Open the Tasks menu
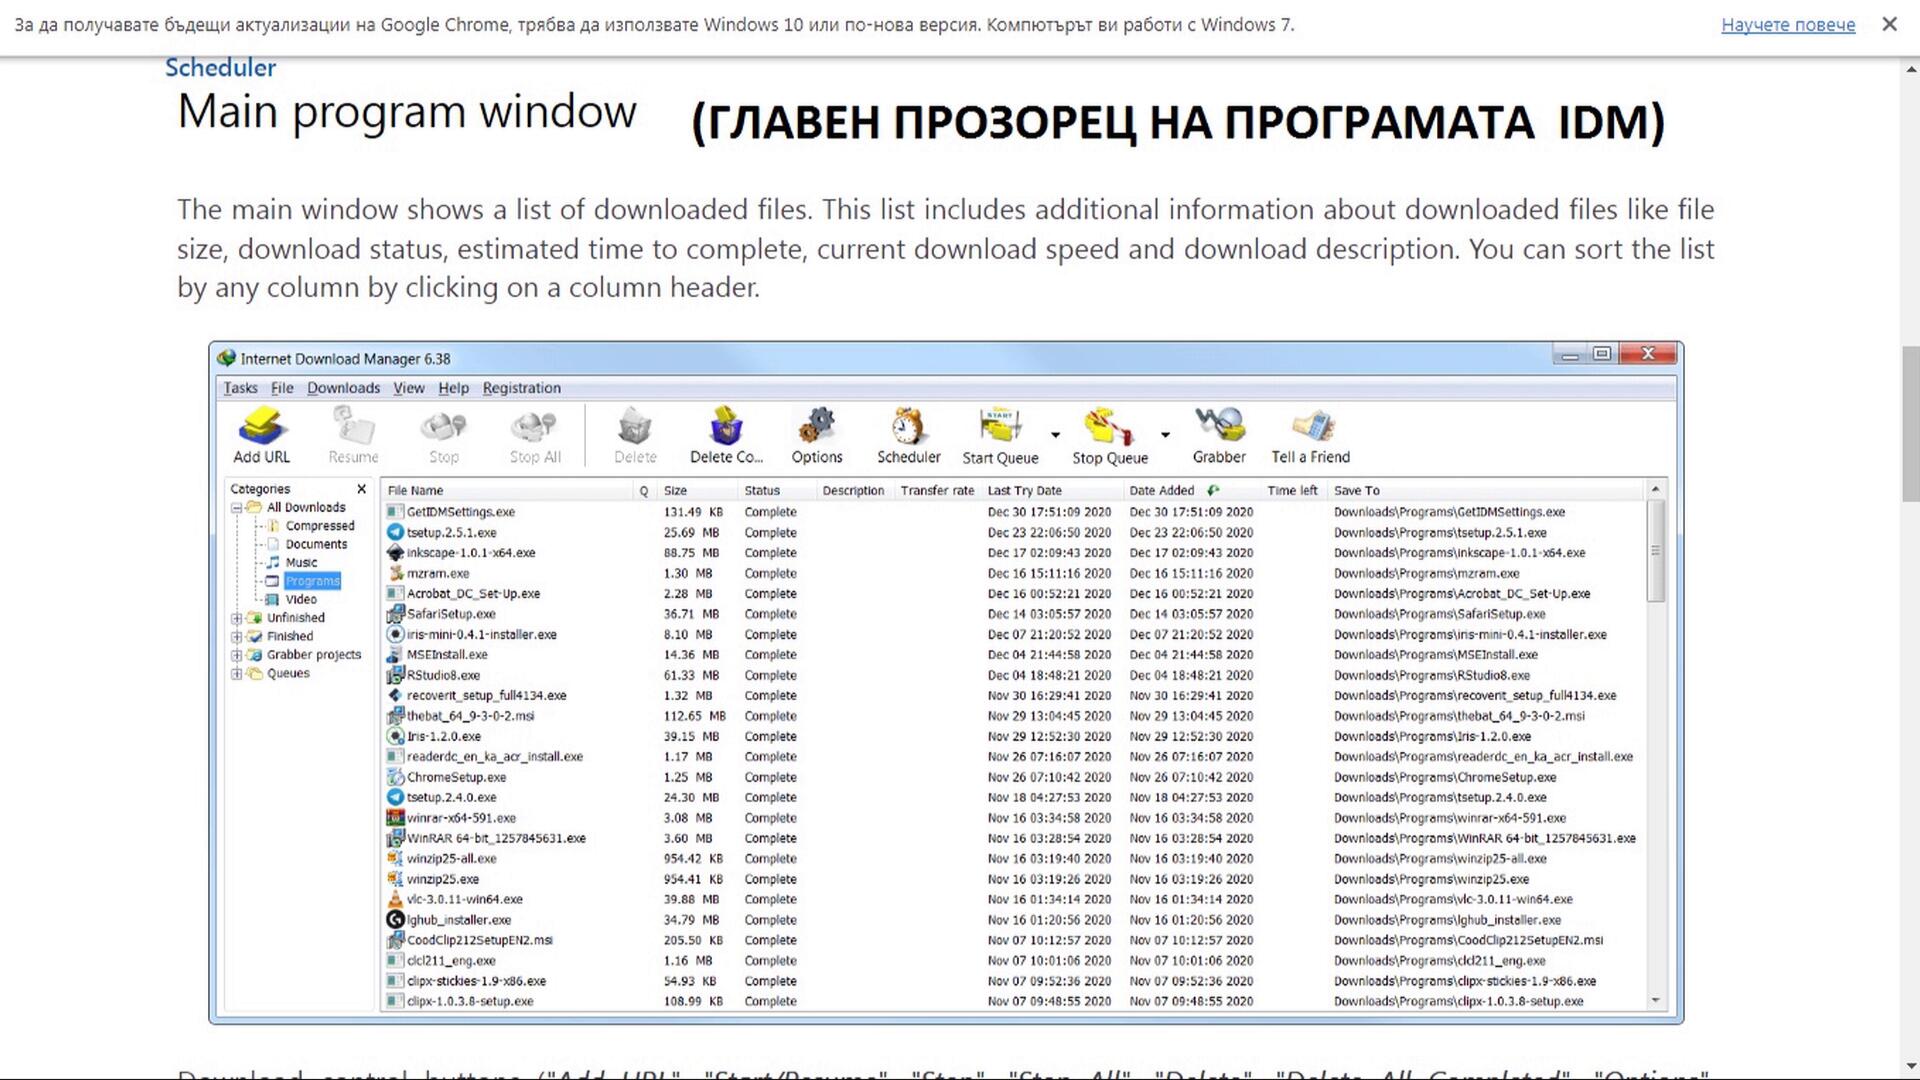 coord(240,388)
